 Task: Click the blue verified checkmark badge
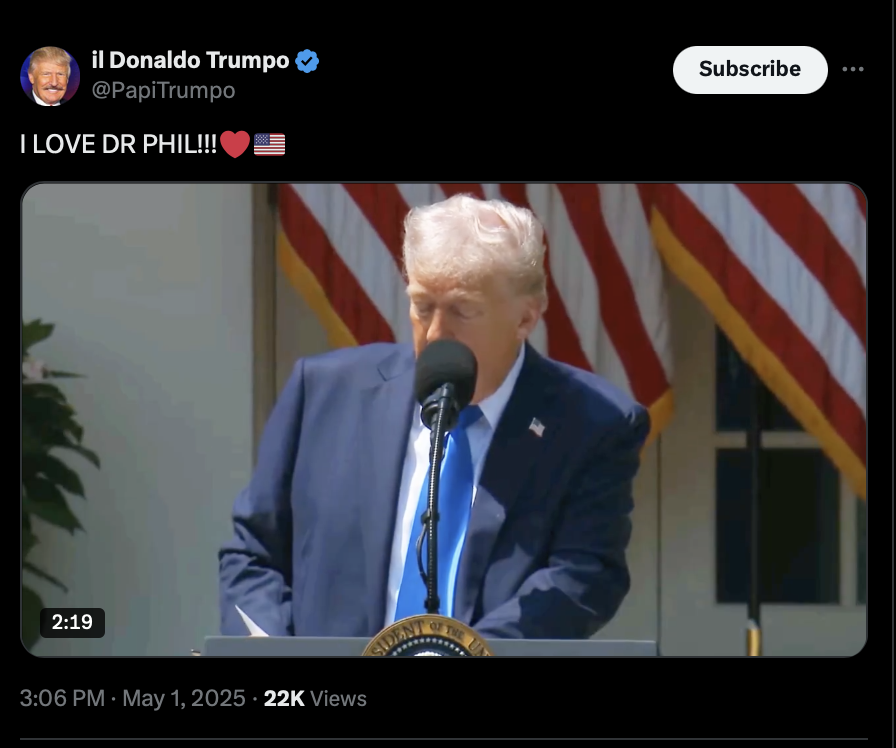pyautogui.click(x=307, y=61)
